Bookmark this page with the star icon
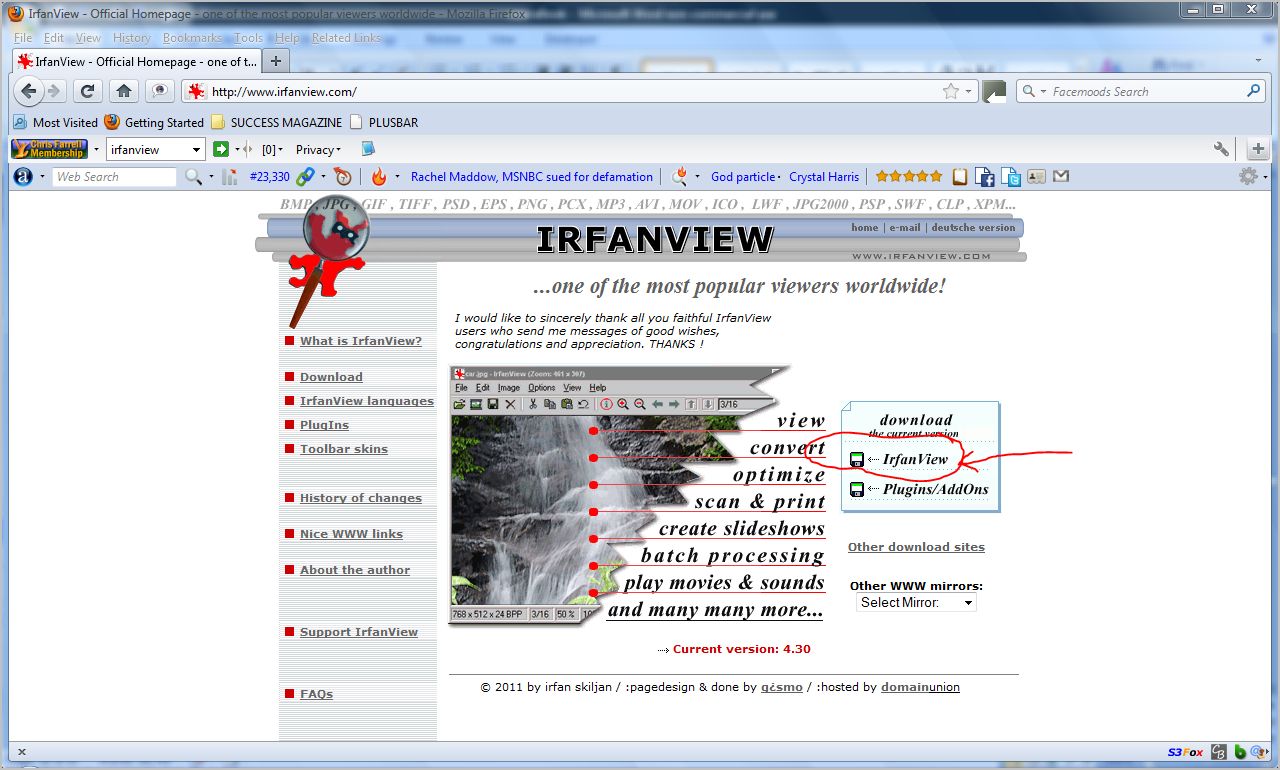1280x770 pixels. coord(950,91)
